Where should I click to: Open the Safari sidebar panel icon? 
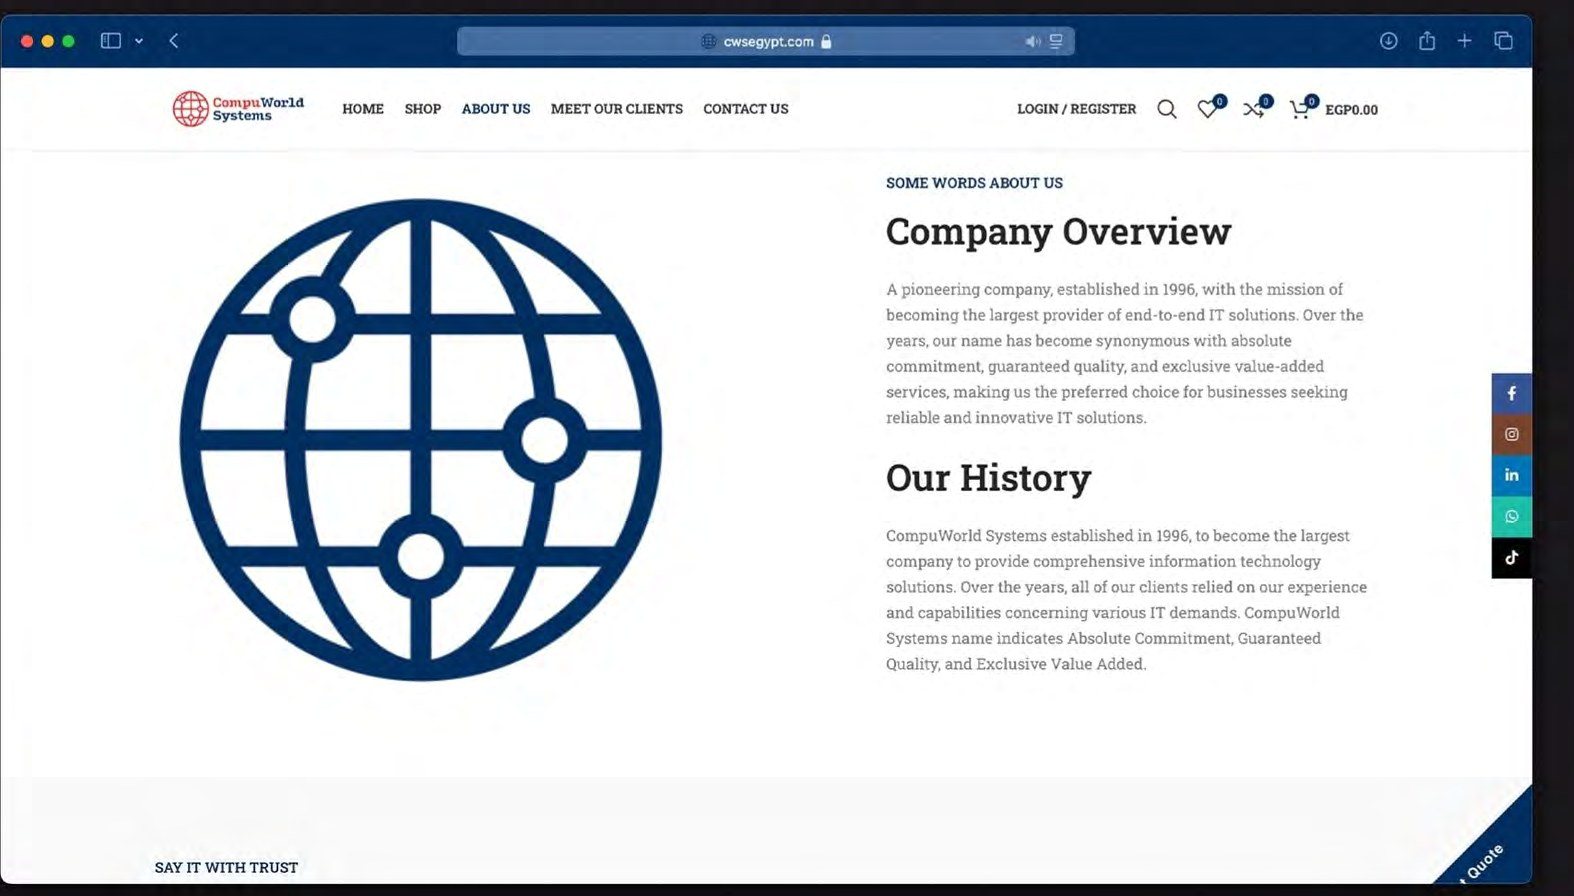[x=111, y=41]
